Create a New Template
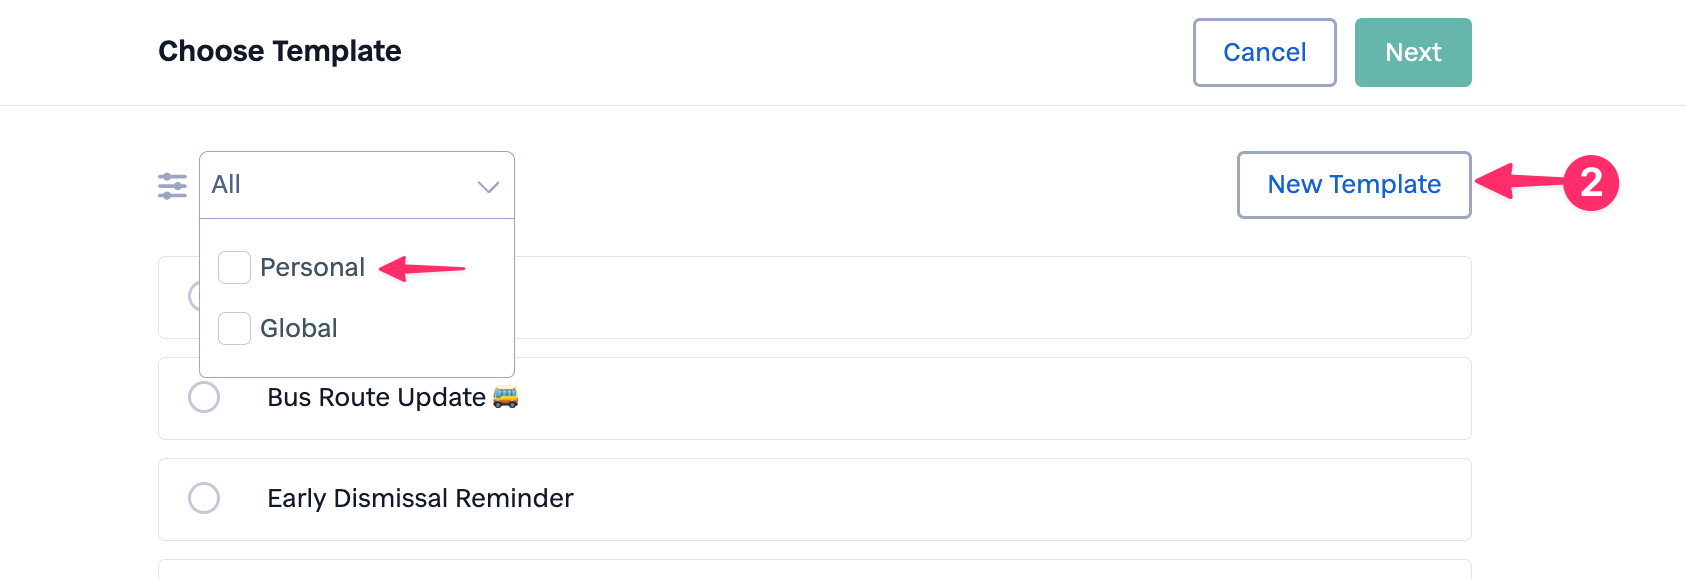This screenshot has height=580, width=1686. point(1353,185)
